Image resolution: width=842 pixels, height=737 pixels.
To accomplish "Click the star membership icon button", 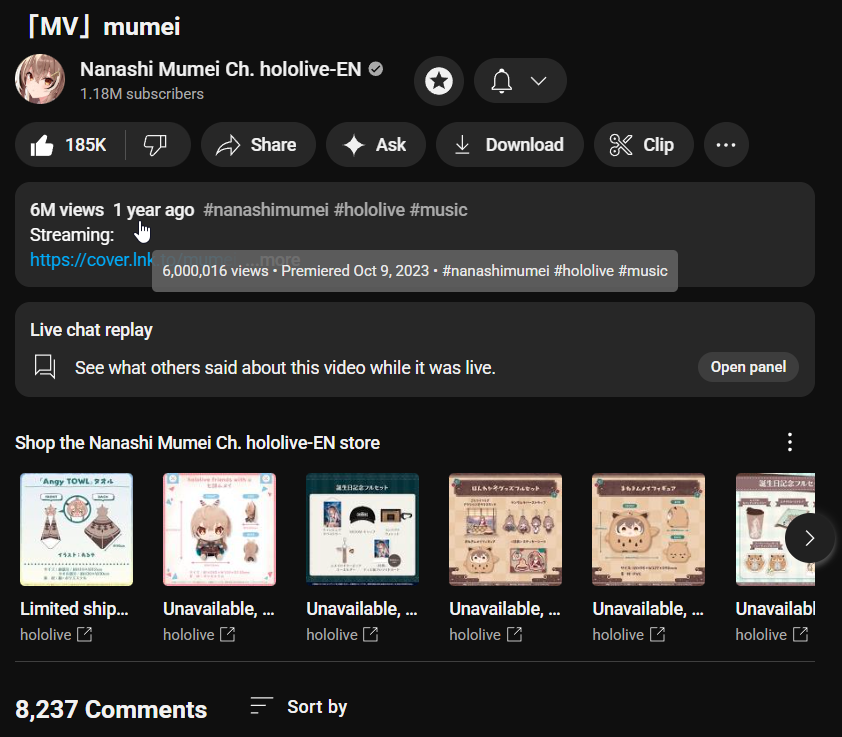I will [x=439, y=81].
